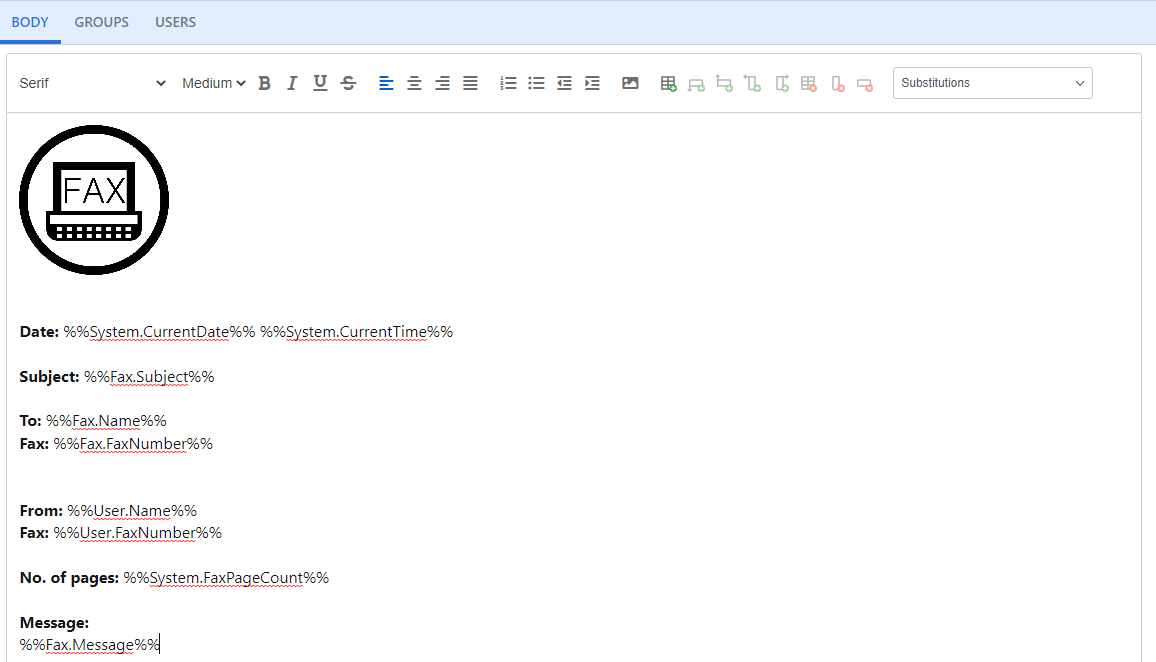The height and width of the screenshot is (662, 1156).
Task: Switch to the GROUPS tab
Action: click(x=101, y=22)
